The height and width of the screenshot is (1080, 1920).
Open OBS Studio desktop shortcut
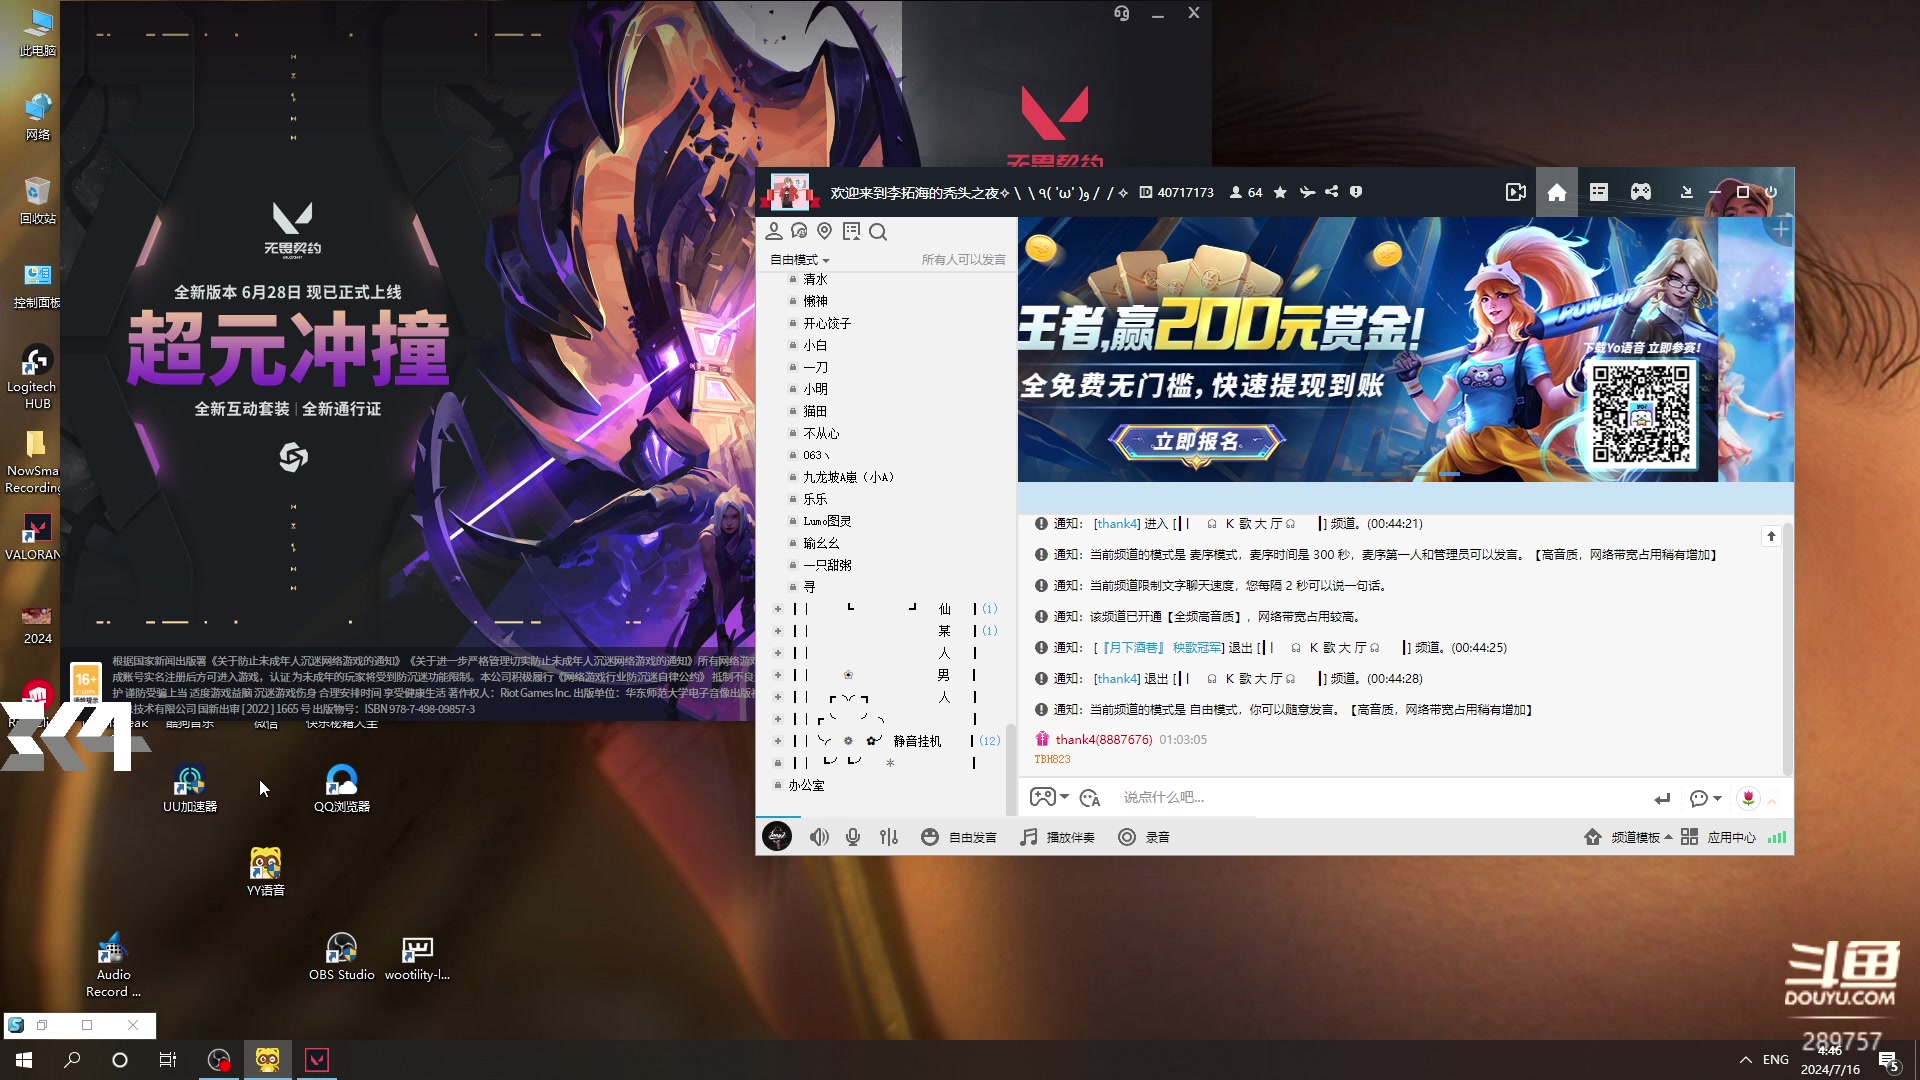pyautogui.click(x=342, y=957)
